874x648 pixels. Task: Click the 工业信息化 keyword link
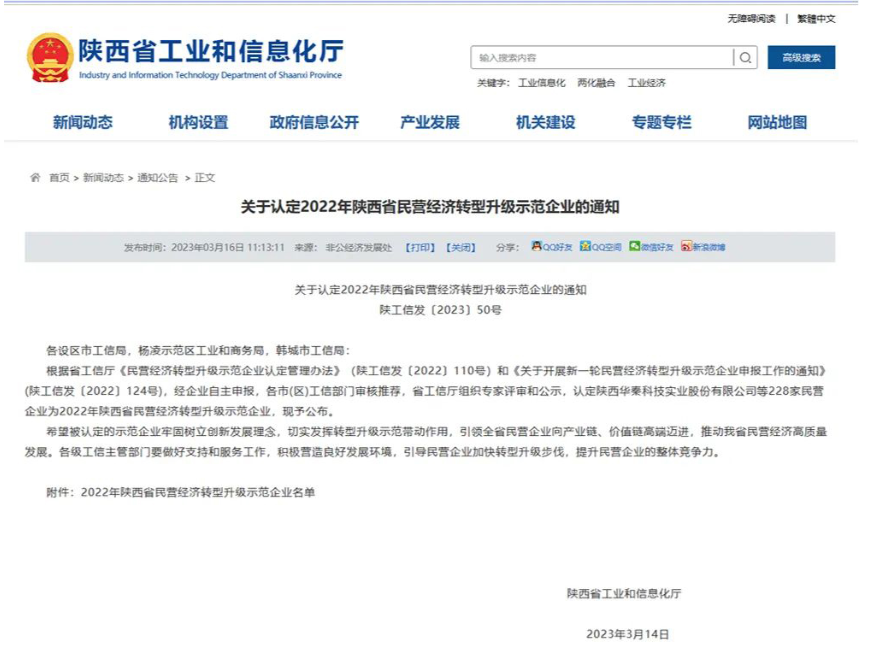[x=542, y=83]
